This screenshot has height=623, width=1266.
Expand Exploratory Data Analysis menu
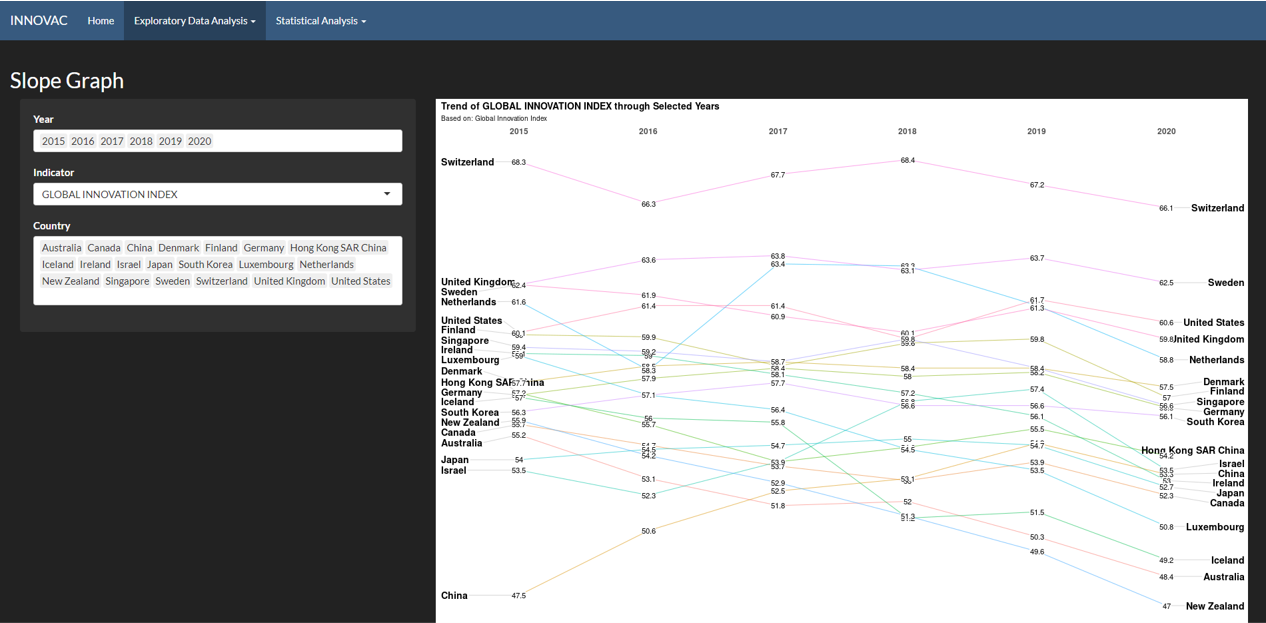194,20
